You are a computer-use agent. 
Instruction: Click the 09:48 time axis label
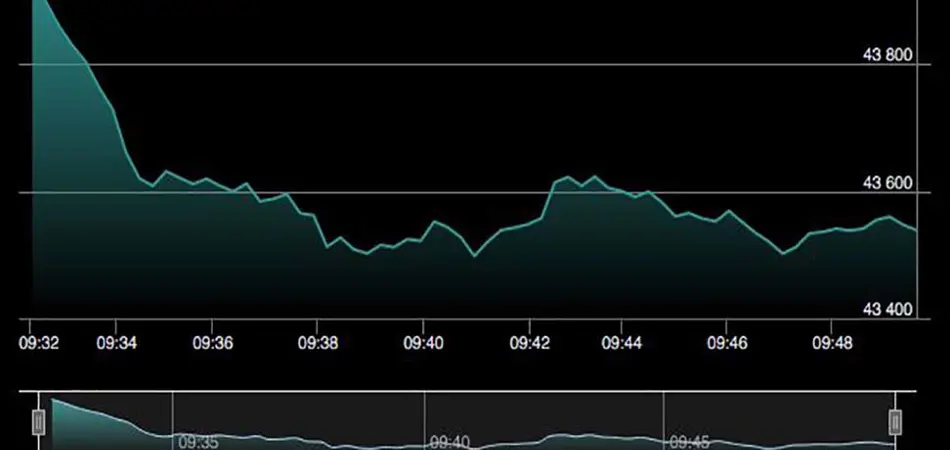[x=832, y=343]
